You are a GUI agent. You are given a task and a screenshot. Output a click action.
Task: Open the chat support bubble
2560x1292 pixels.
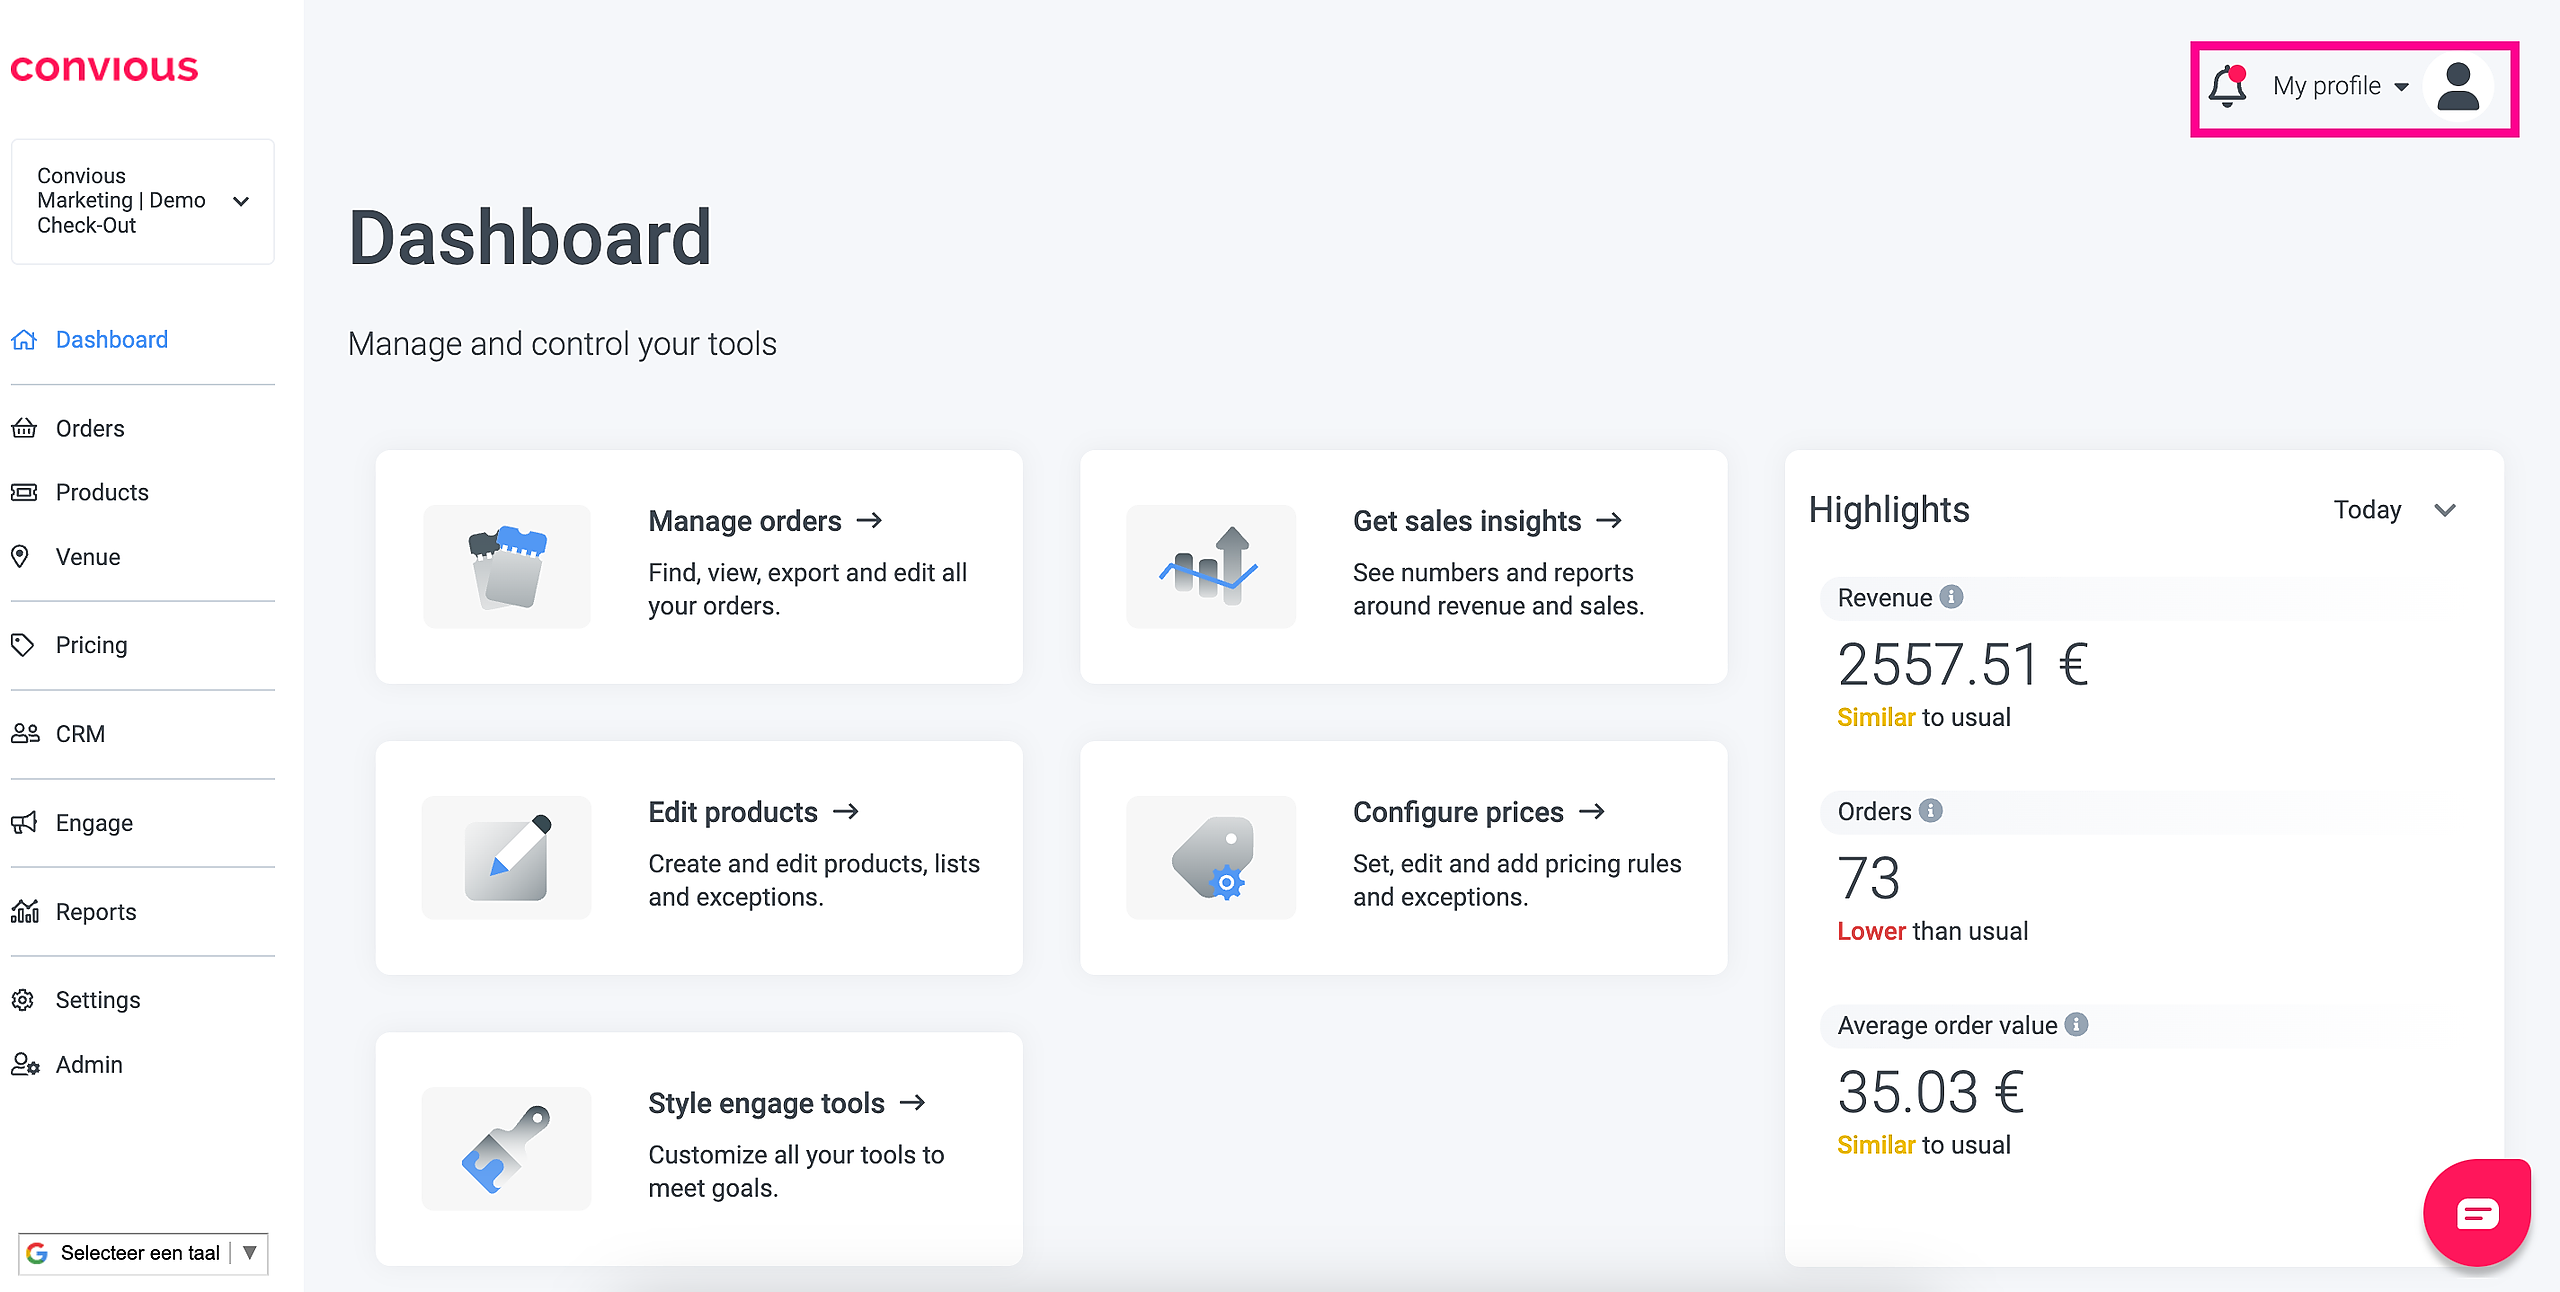(x=2476, y=1213)
